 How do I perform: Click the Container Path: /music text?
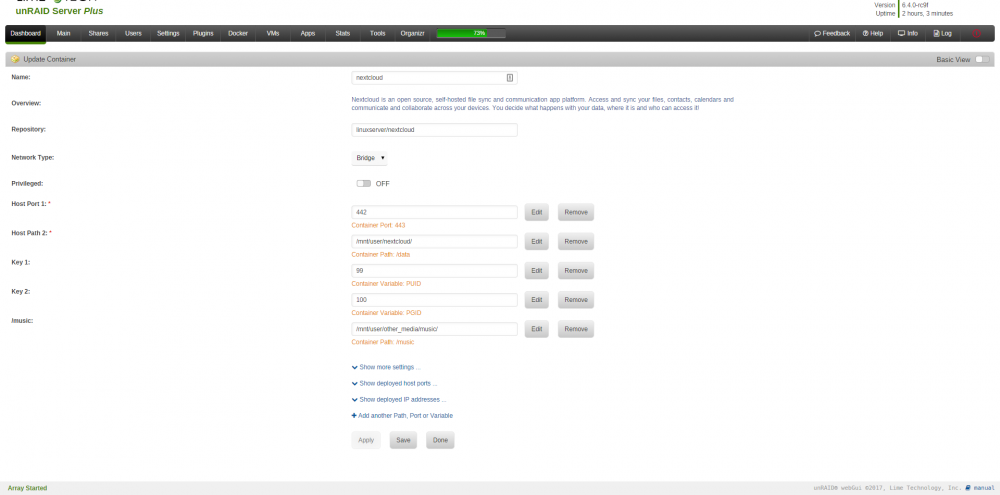383,343
